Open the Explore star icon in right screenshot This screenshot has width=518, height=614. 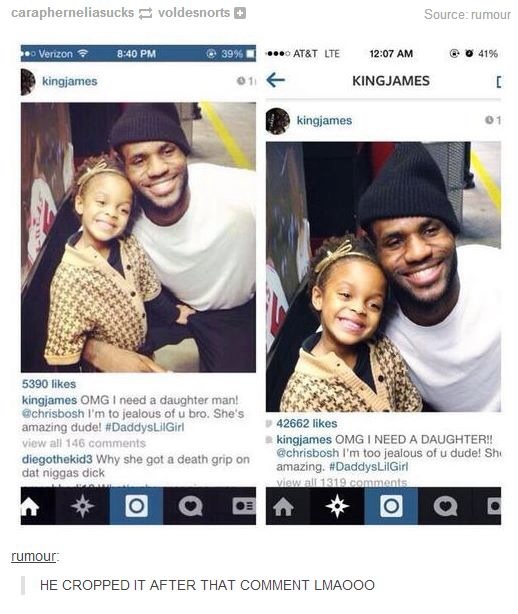pos(337,506)
